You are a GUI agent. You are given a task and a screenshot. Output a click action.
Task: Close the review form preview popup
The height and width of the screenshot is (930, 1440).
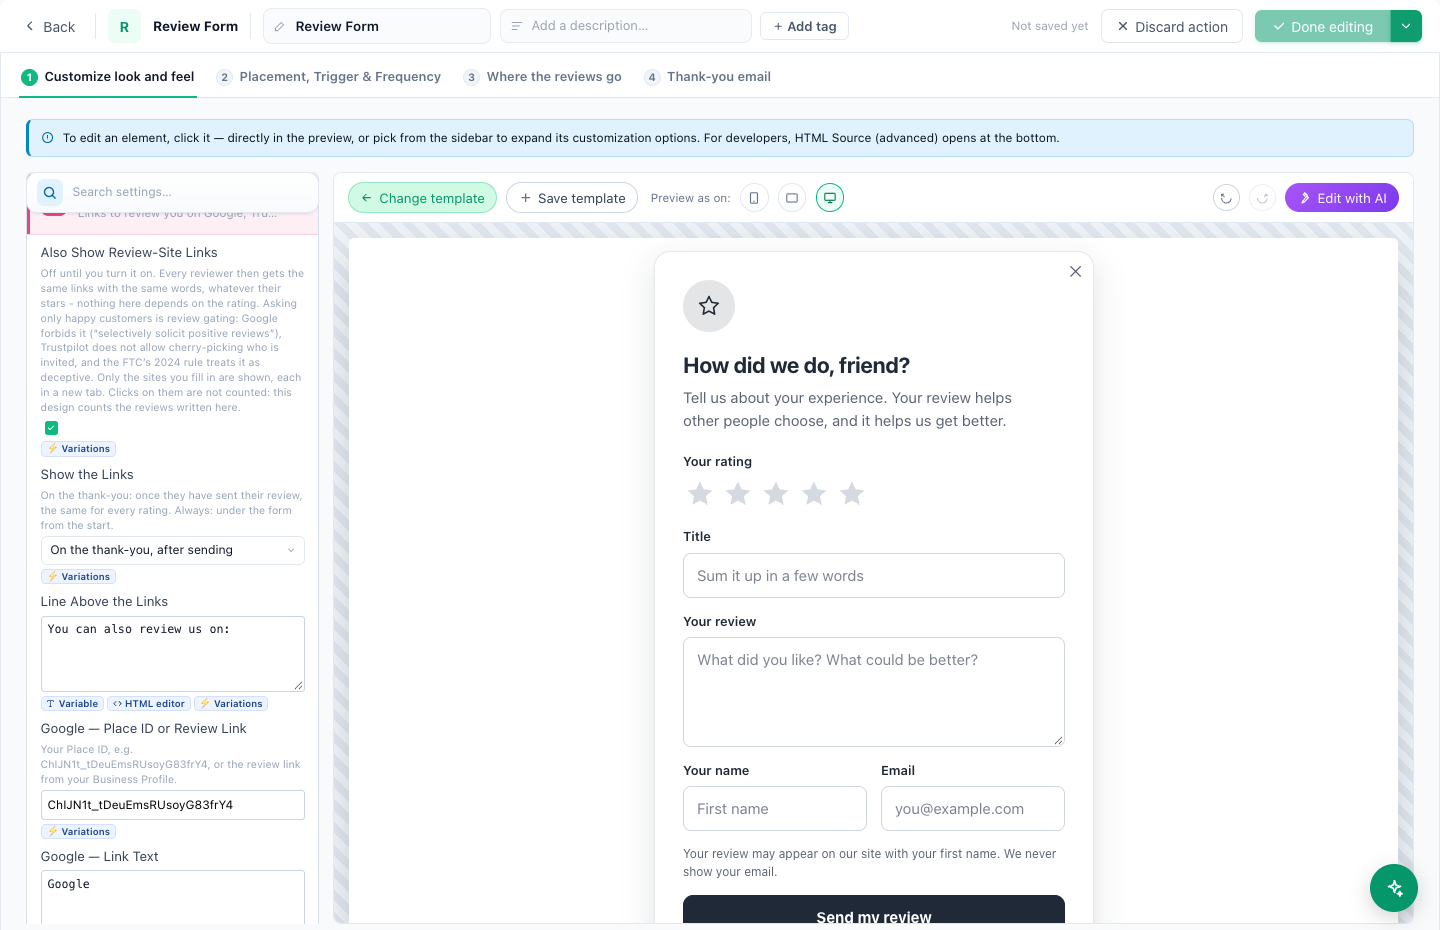[1075, 271]
